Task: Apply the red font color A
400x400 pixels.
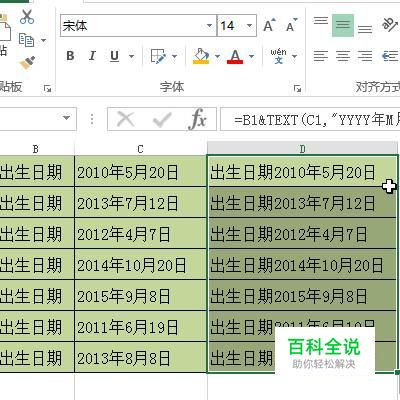Action: [235, 56]
